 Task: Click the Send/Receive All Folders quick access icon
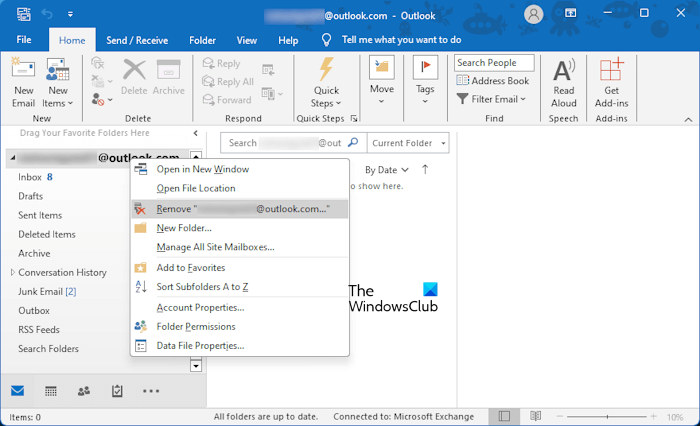click(x=24, y=14)
